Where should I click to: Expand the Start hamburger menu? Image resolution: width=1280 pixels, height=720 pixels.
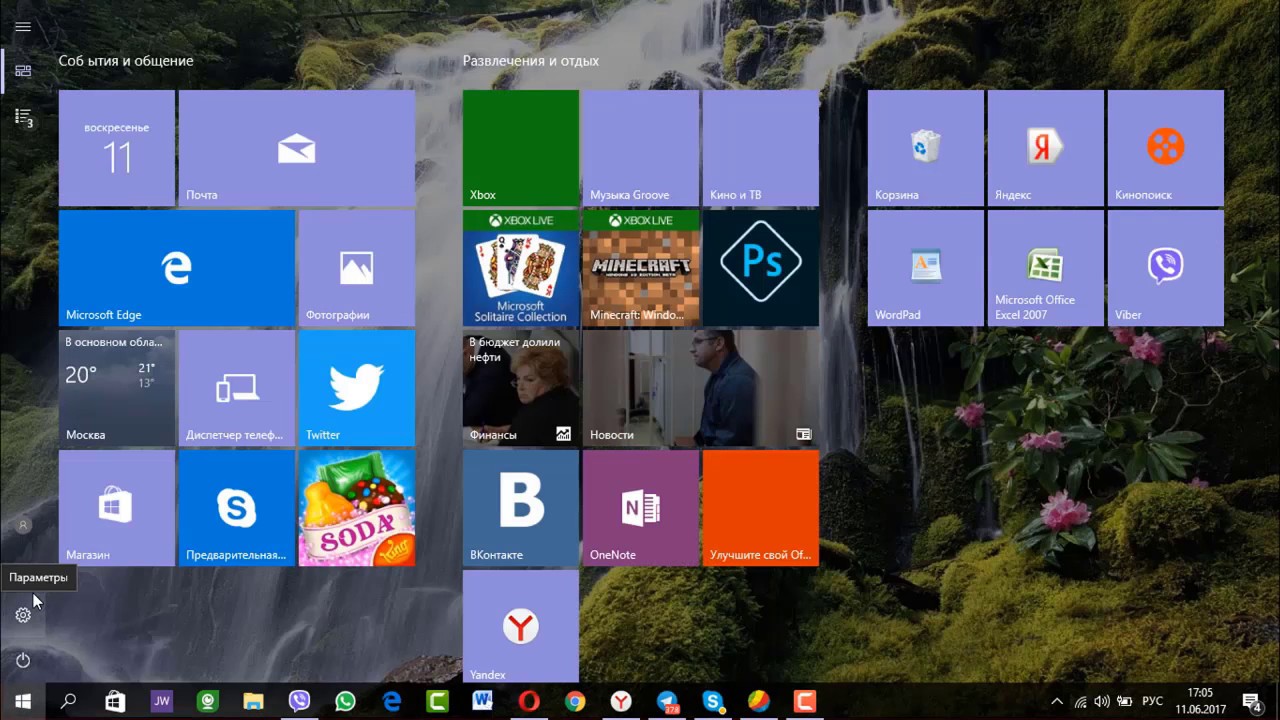click(23, 27)
